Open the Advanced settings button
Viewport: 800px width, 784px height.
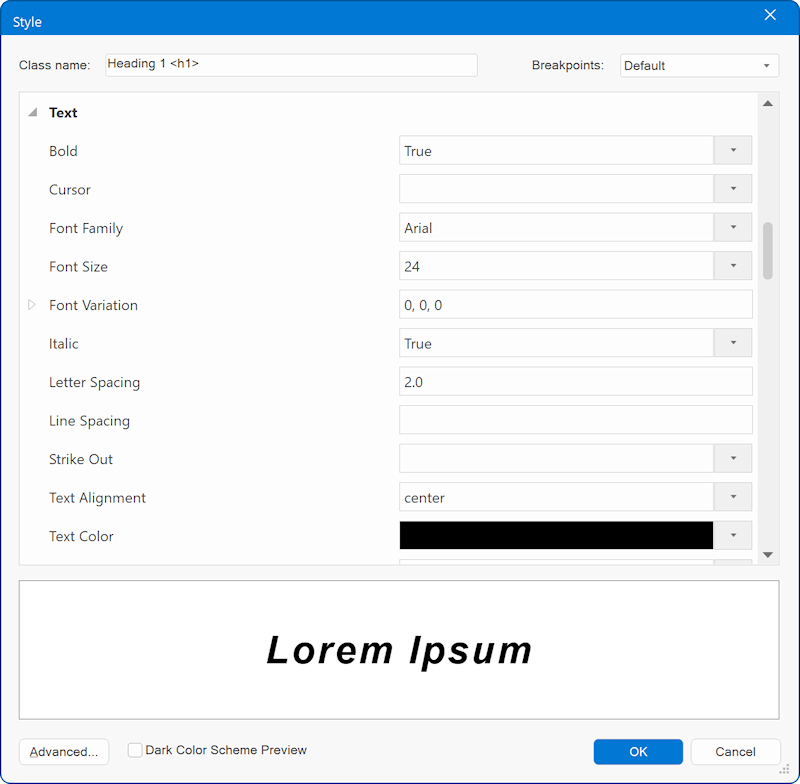coord(64,752)
